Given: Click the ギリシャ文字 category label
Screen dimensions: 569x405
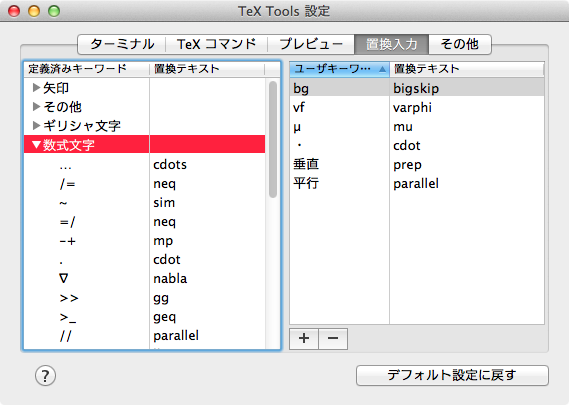Looking at the screenshot, I should (82, 126).
